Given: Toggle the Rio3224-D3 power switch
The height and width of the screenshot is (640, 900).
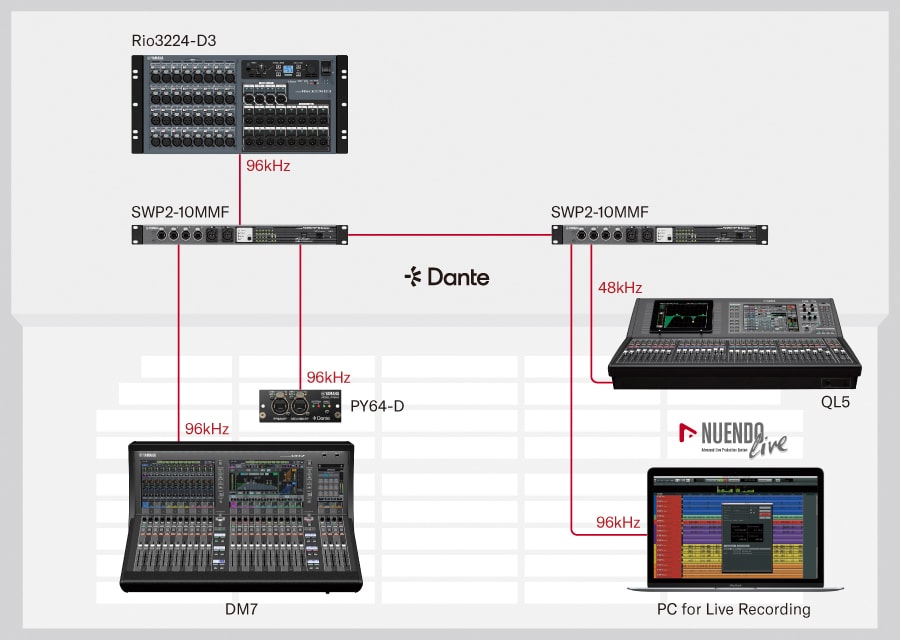Looking at the screenshot, I should [x=325, y=70].
